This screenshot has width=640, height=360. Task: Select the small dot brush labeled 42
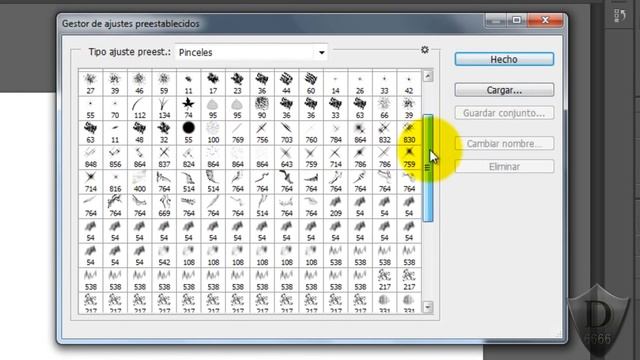[409, 84]
